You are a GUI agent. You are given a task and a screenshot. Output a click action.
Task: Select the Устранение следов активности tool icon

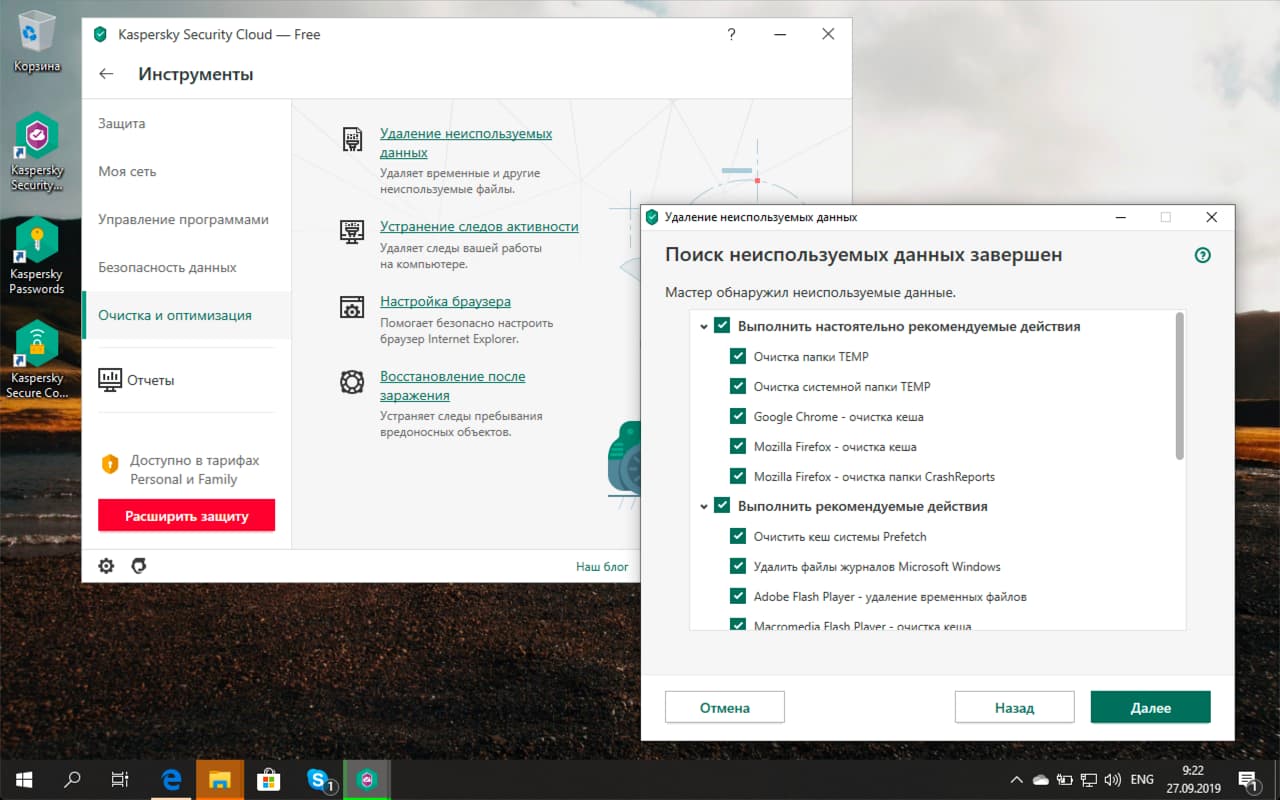(x=352, y=232)
